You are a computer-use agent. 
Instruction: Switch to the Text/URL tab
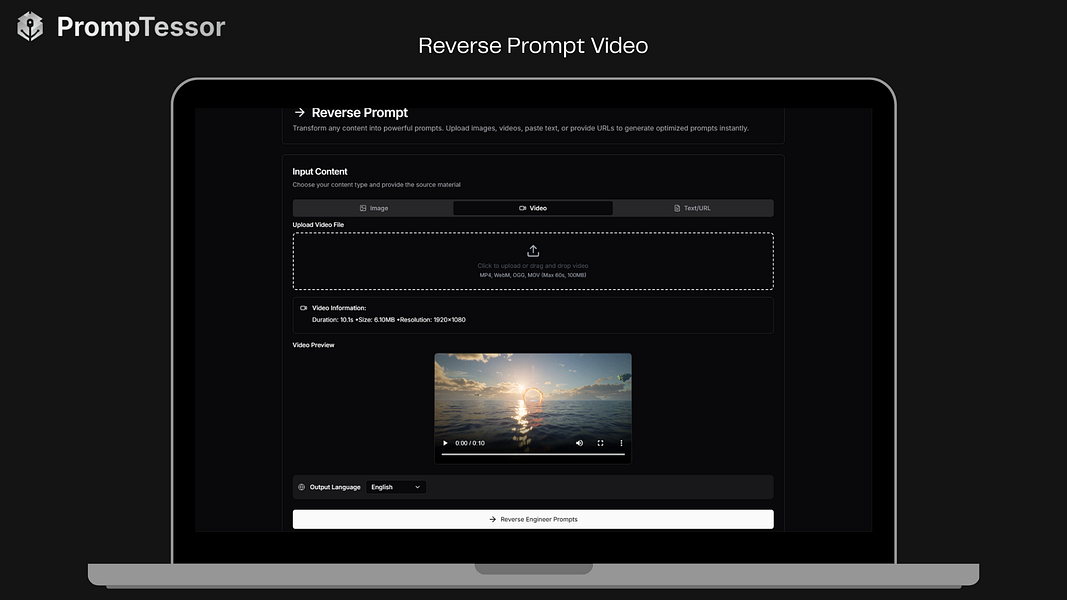click(695, 208)
